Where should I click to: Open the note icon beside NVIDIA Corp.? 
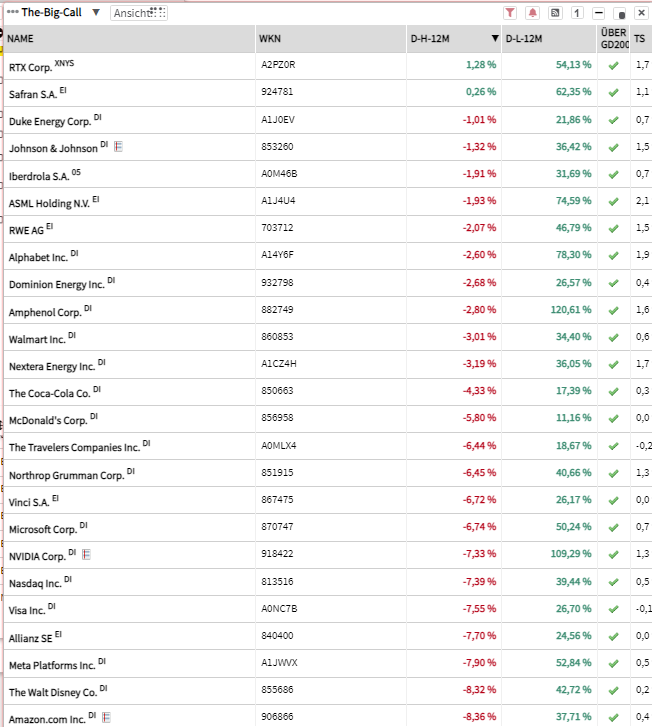click(x=85, y=554)
